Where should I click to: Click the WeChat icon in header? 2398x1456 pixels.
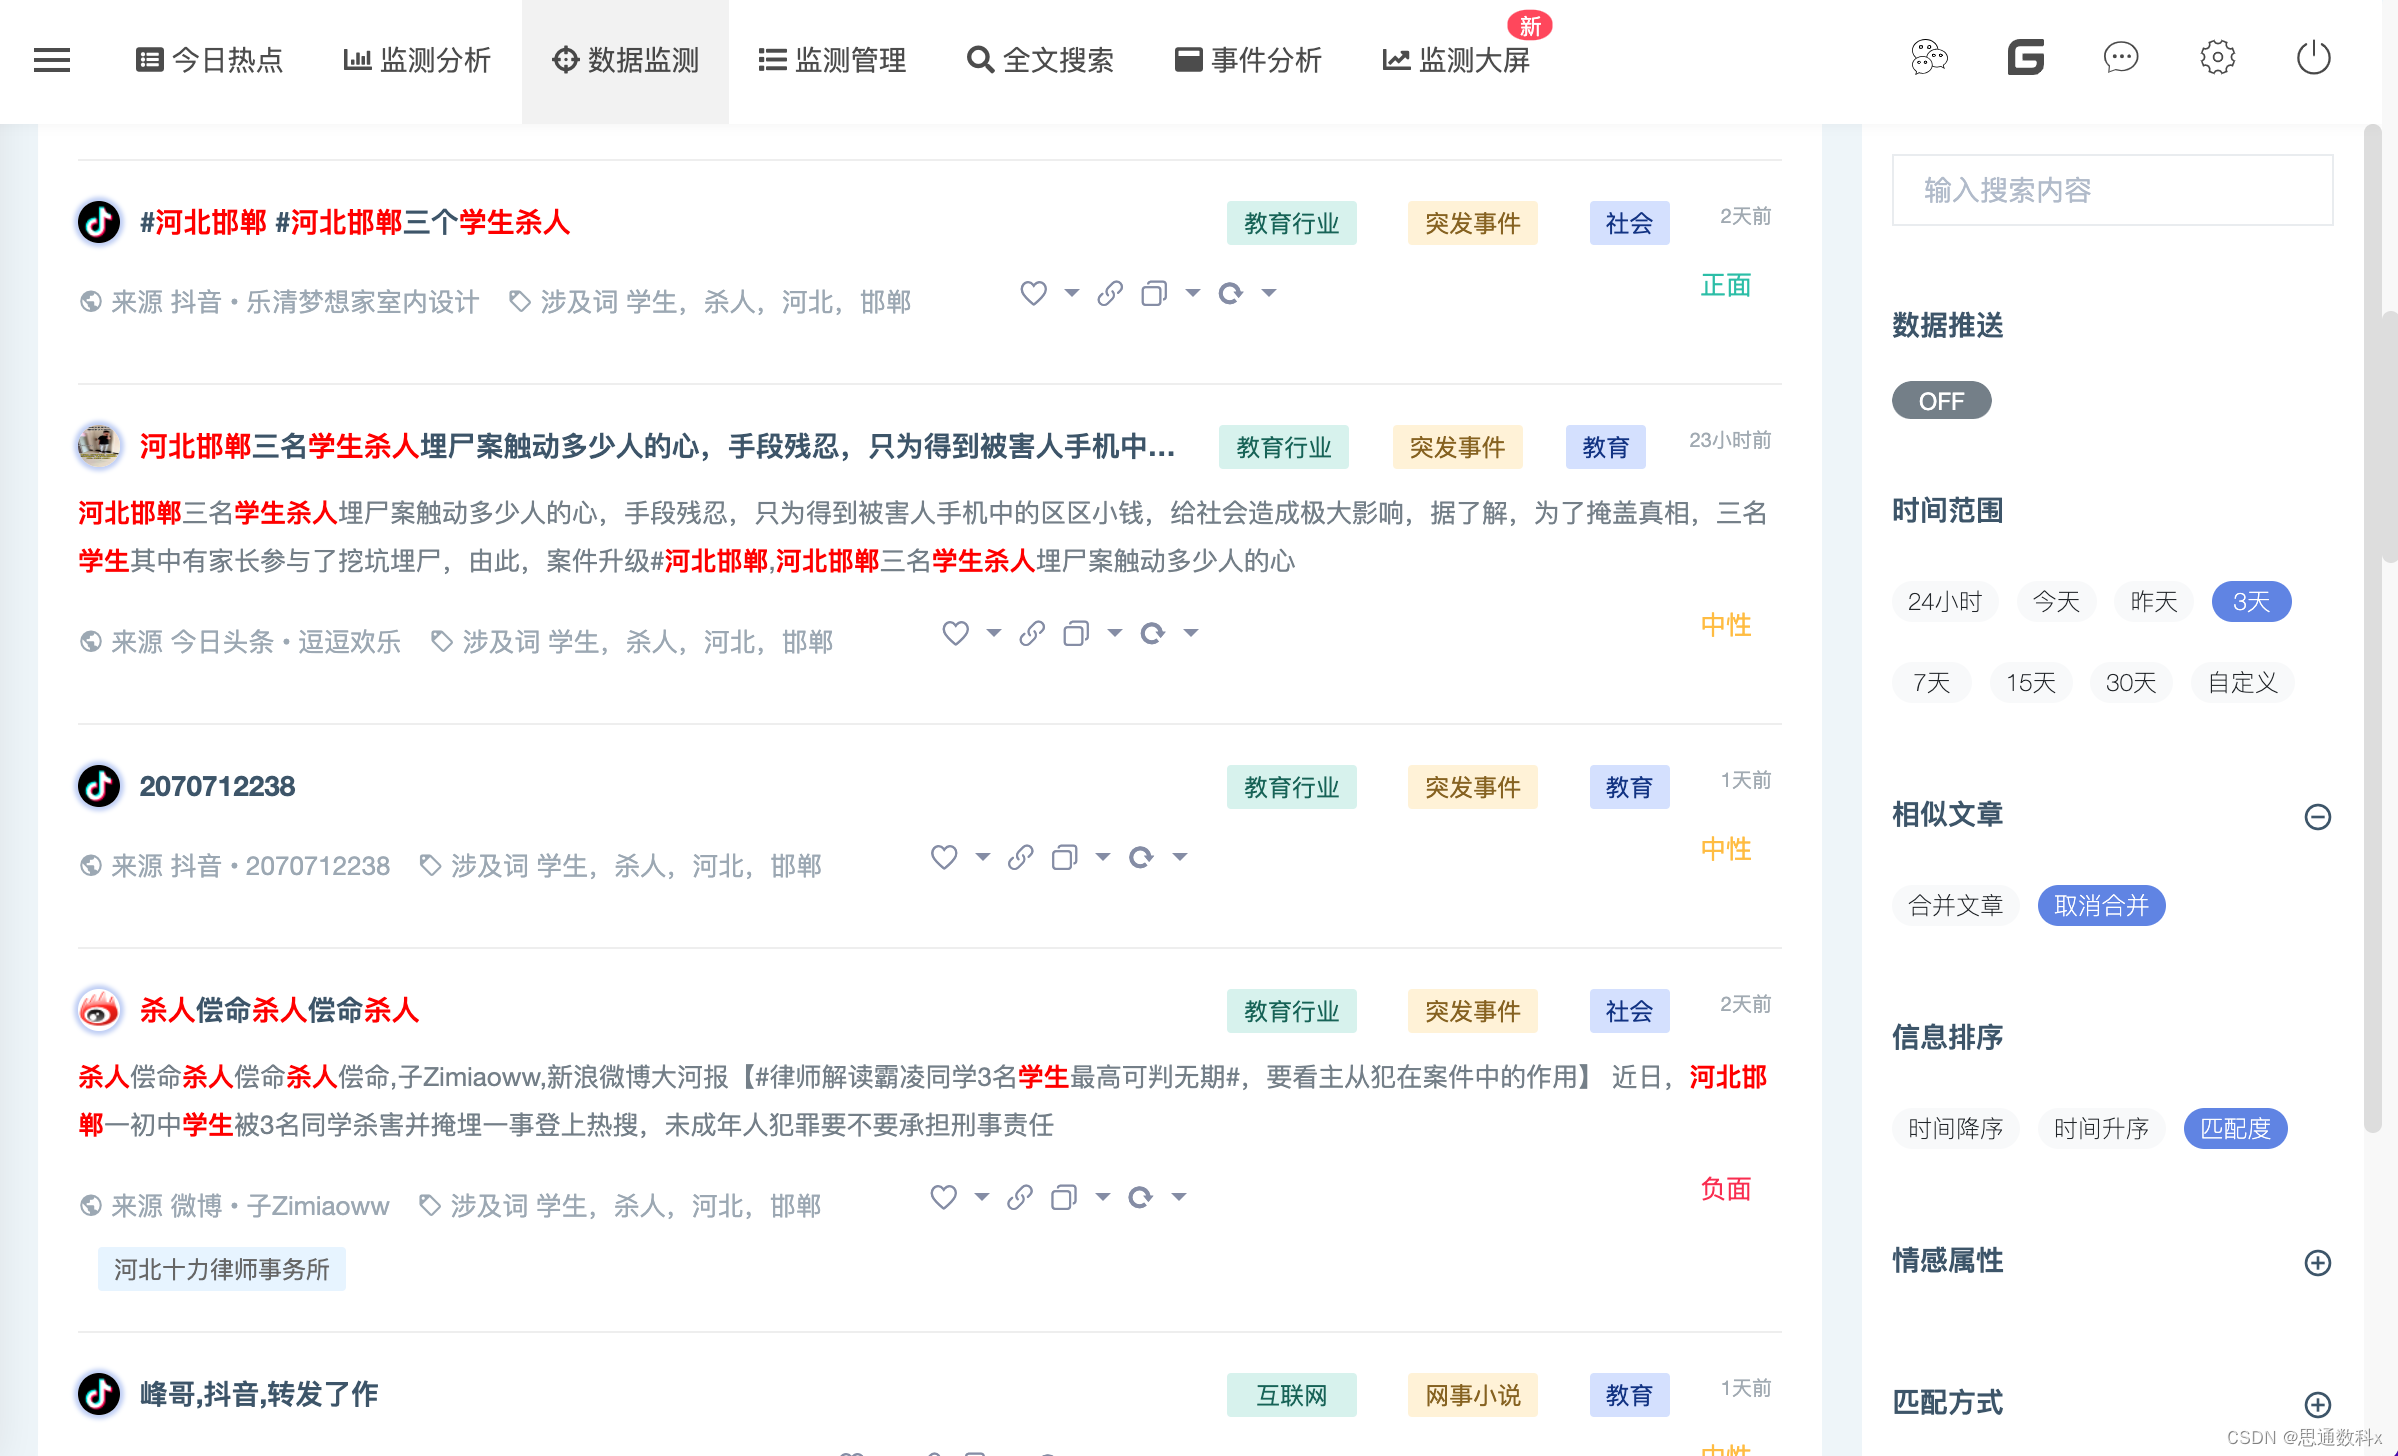click(1929, 58)
